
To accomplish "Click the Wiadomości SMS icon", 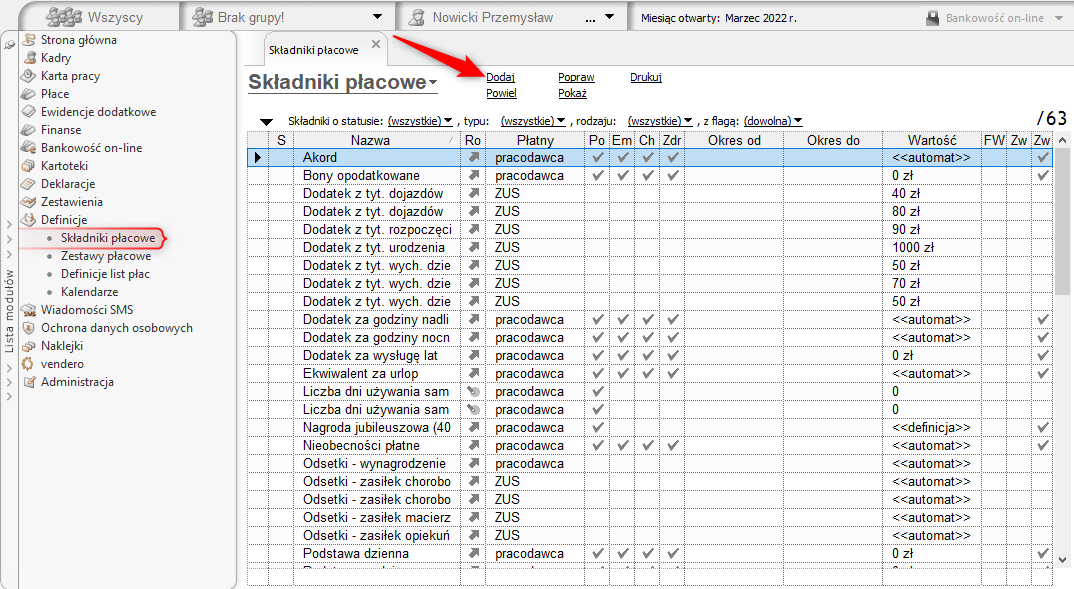I will (29, 310).
